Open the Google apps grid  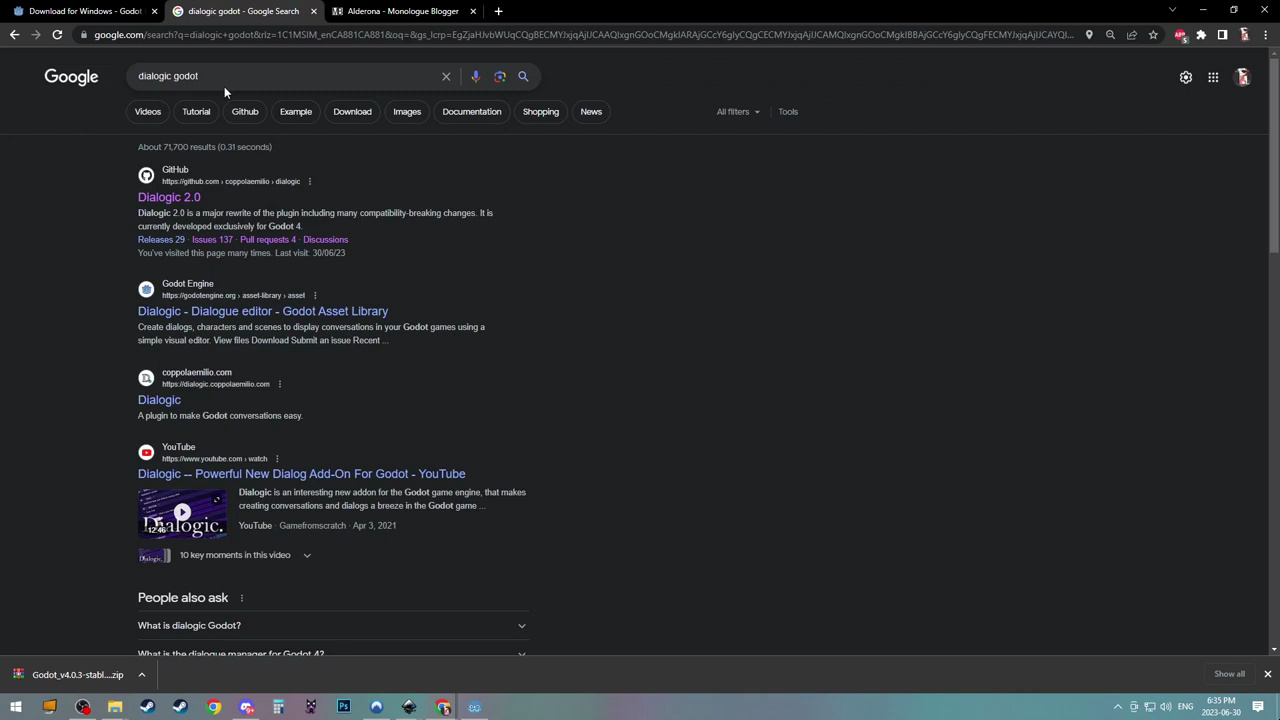[1213, 77]
